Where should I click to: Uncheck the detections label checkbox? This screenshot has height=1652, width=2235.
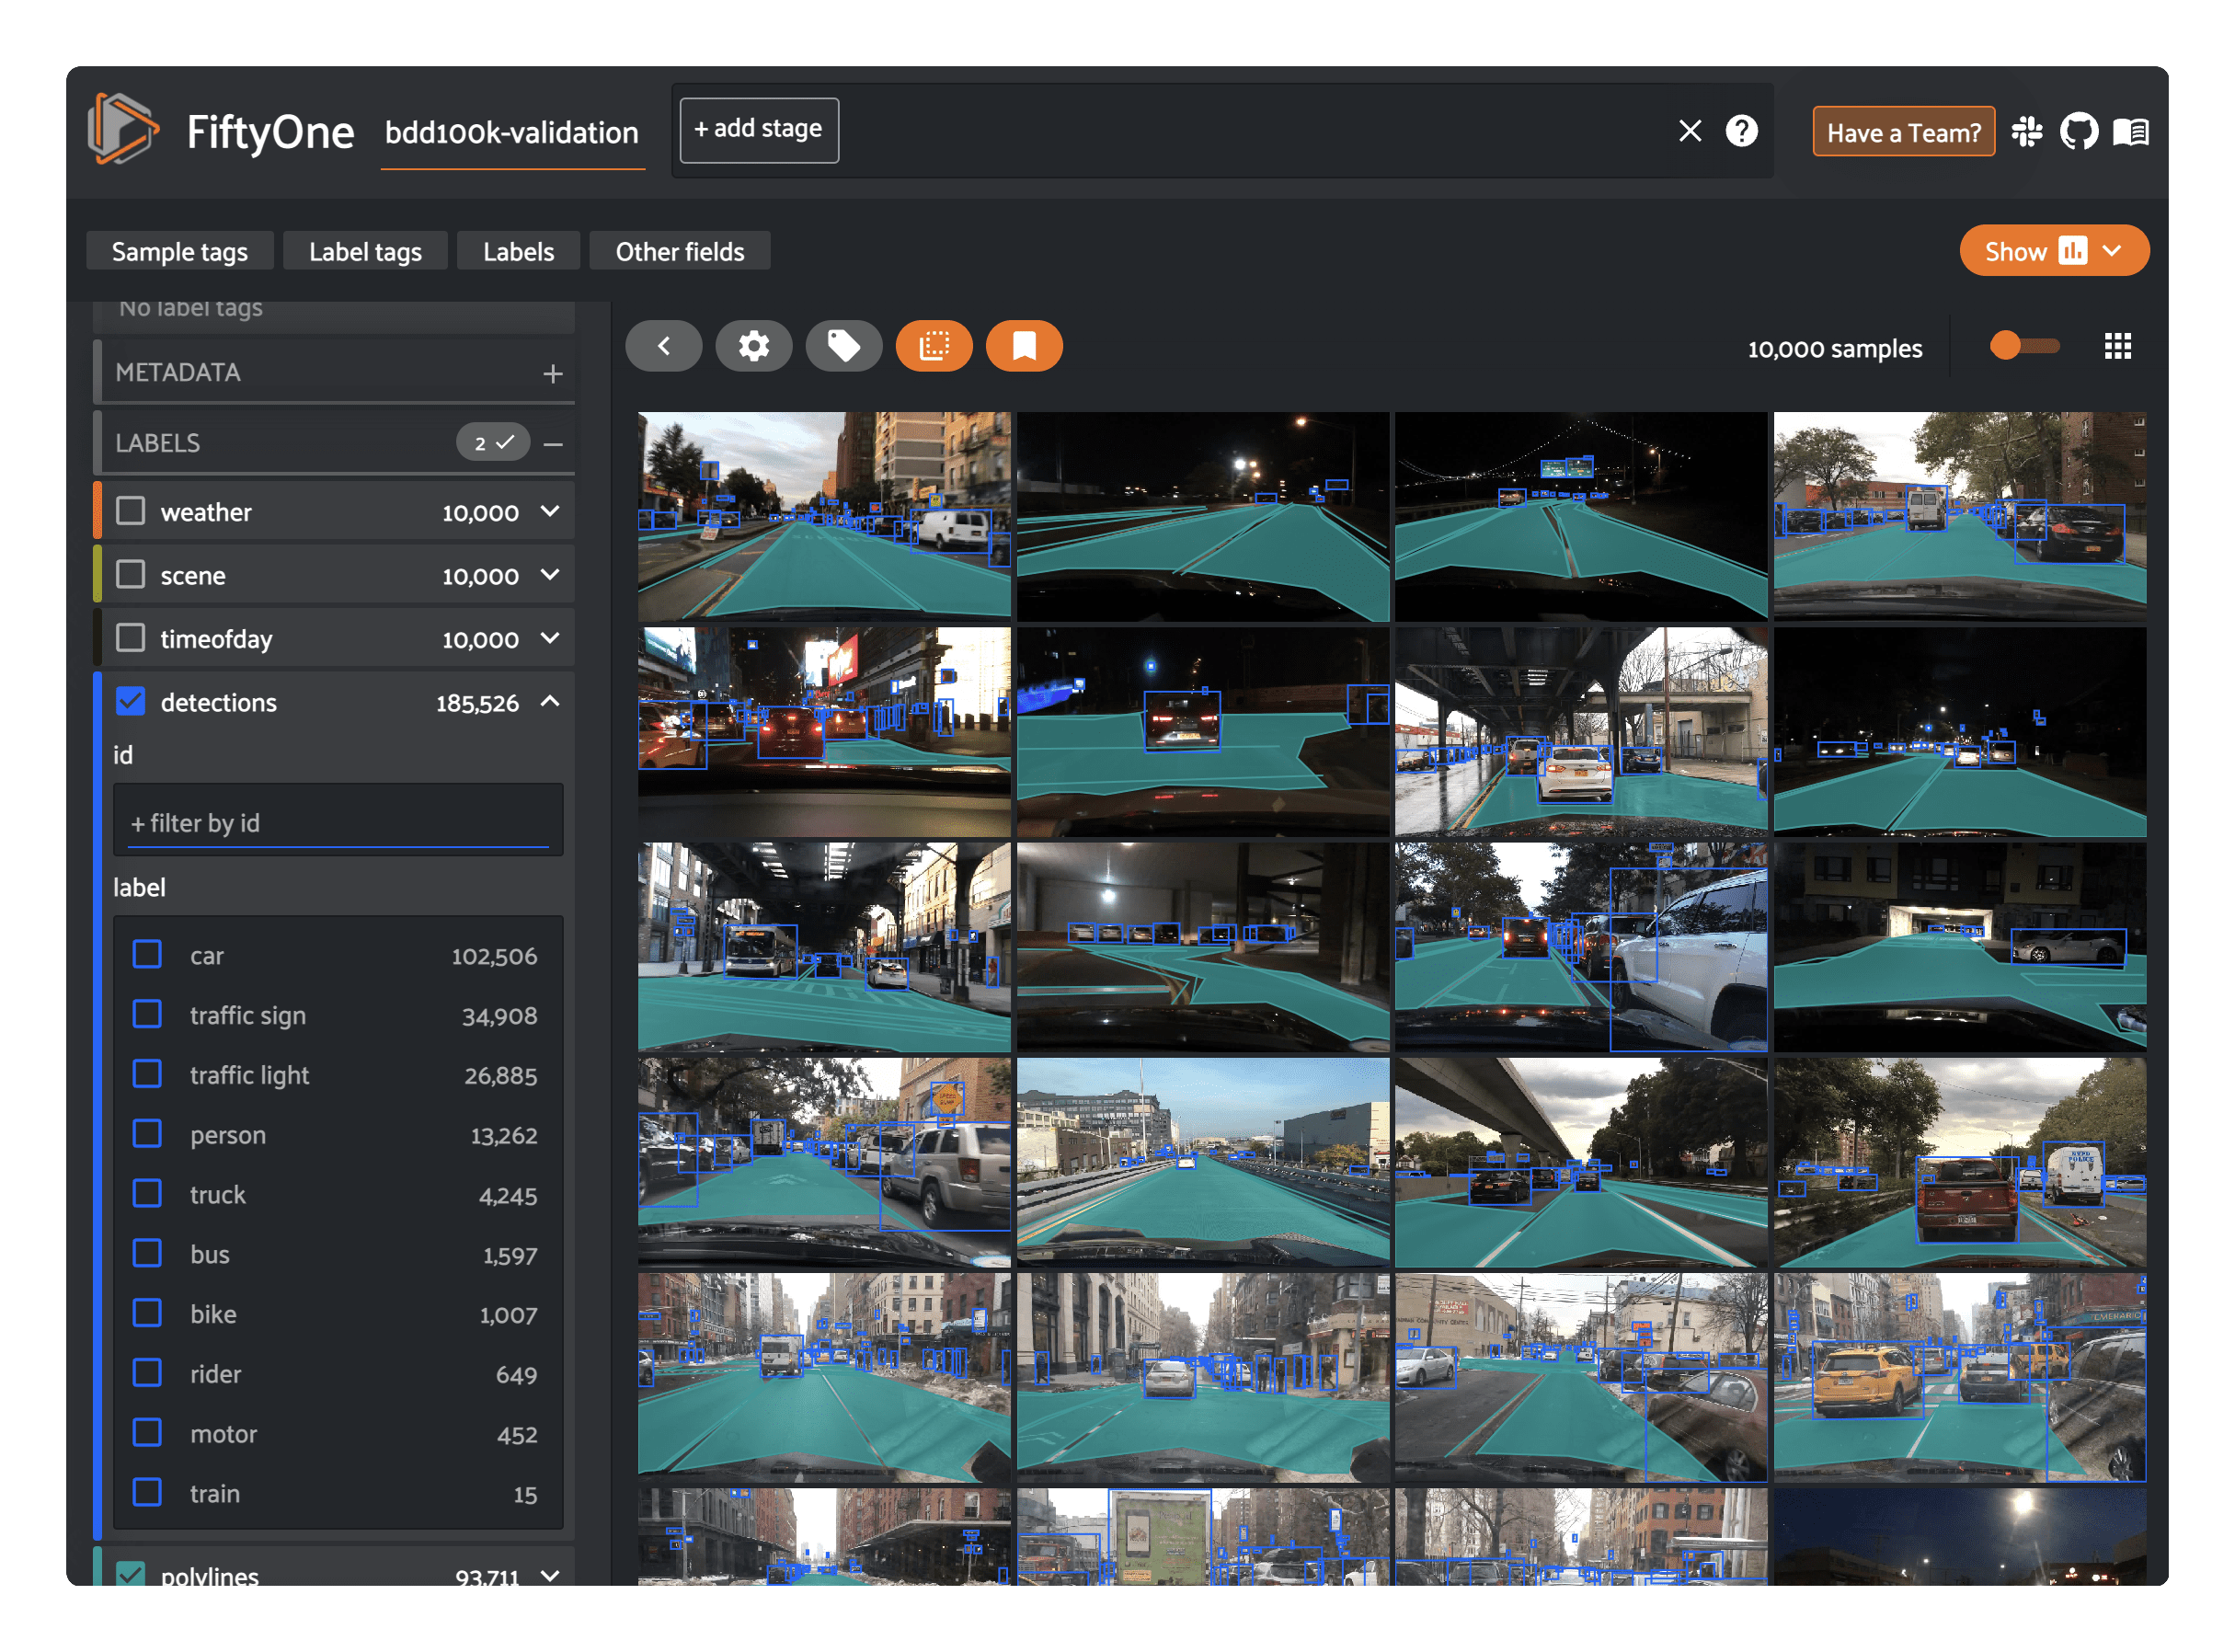tap(131, 701)
